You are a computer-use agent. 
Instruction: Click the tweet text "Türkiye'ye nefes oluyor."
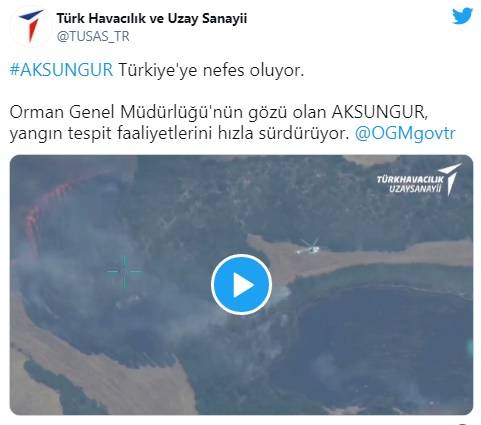coord(211,70)
